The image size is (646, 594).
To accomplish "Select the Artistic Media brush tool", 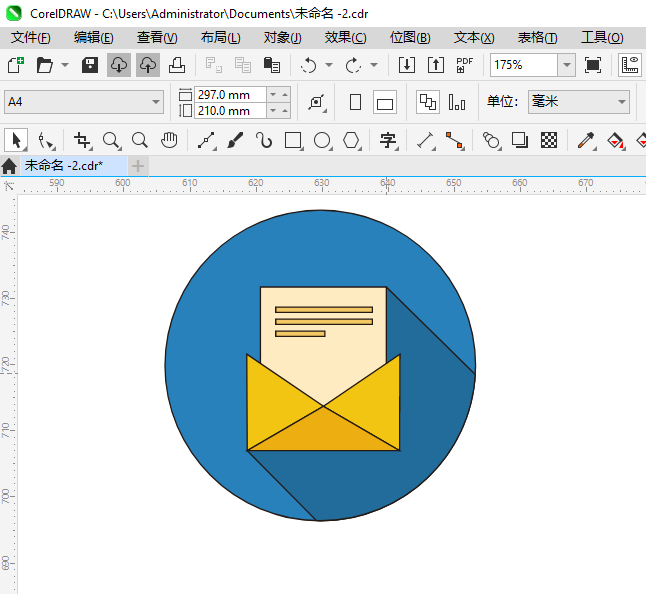I will [x=235, y=140].
